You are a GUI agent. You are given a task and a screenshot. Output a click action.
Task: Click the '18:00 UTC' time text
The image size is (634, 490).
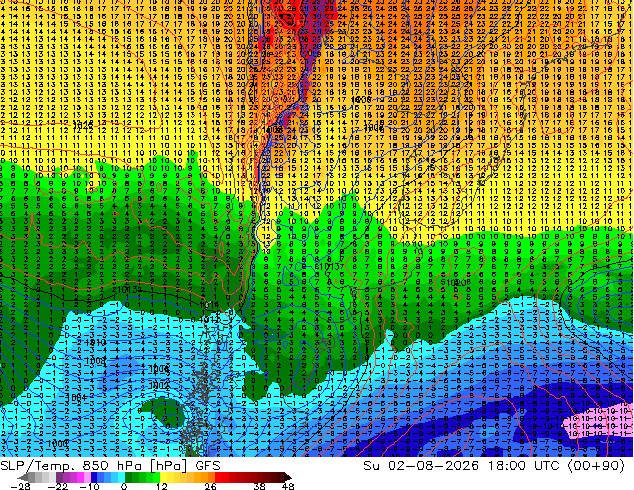pyautogui.click(x=526, y=465)
